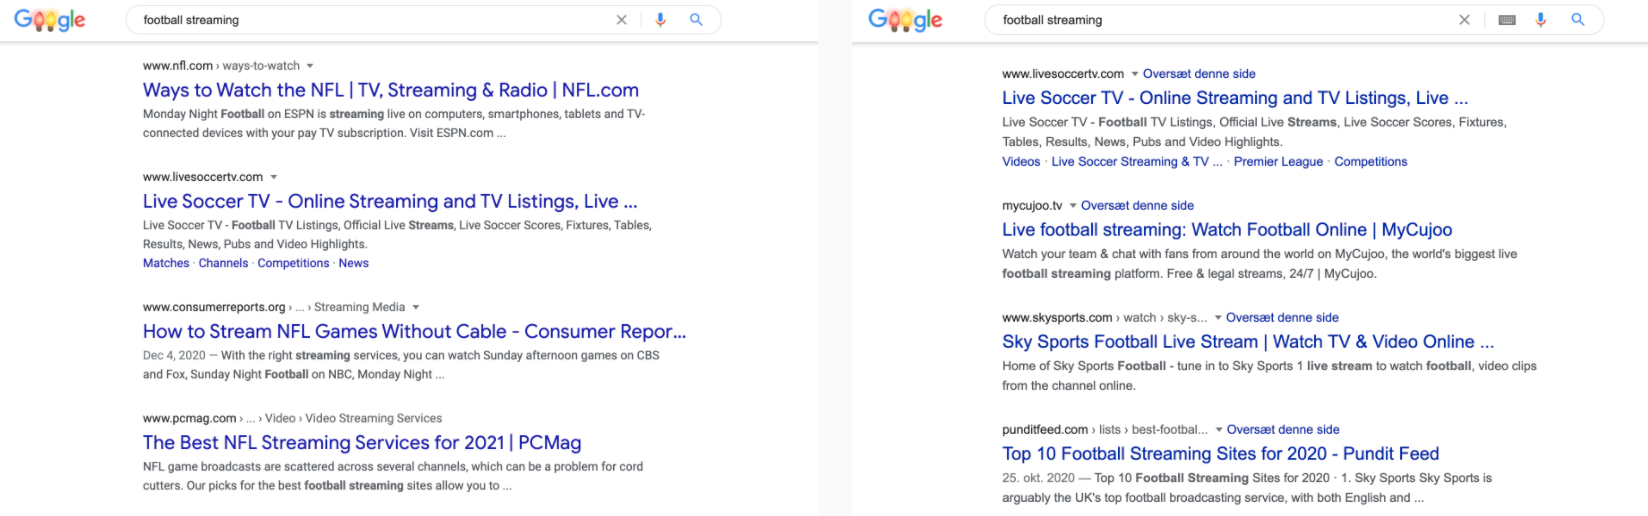The image size is (1648, 516).
Task: Open the dropdown arrow beside mycujoo.tv
Action: pos(1073,206)
